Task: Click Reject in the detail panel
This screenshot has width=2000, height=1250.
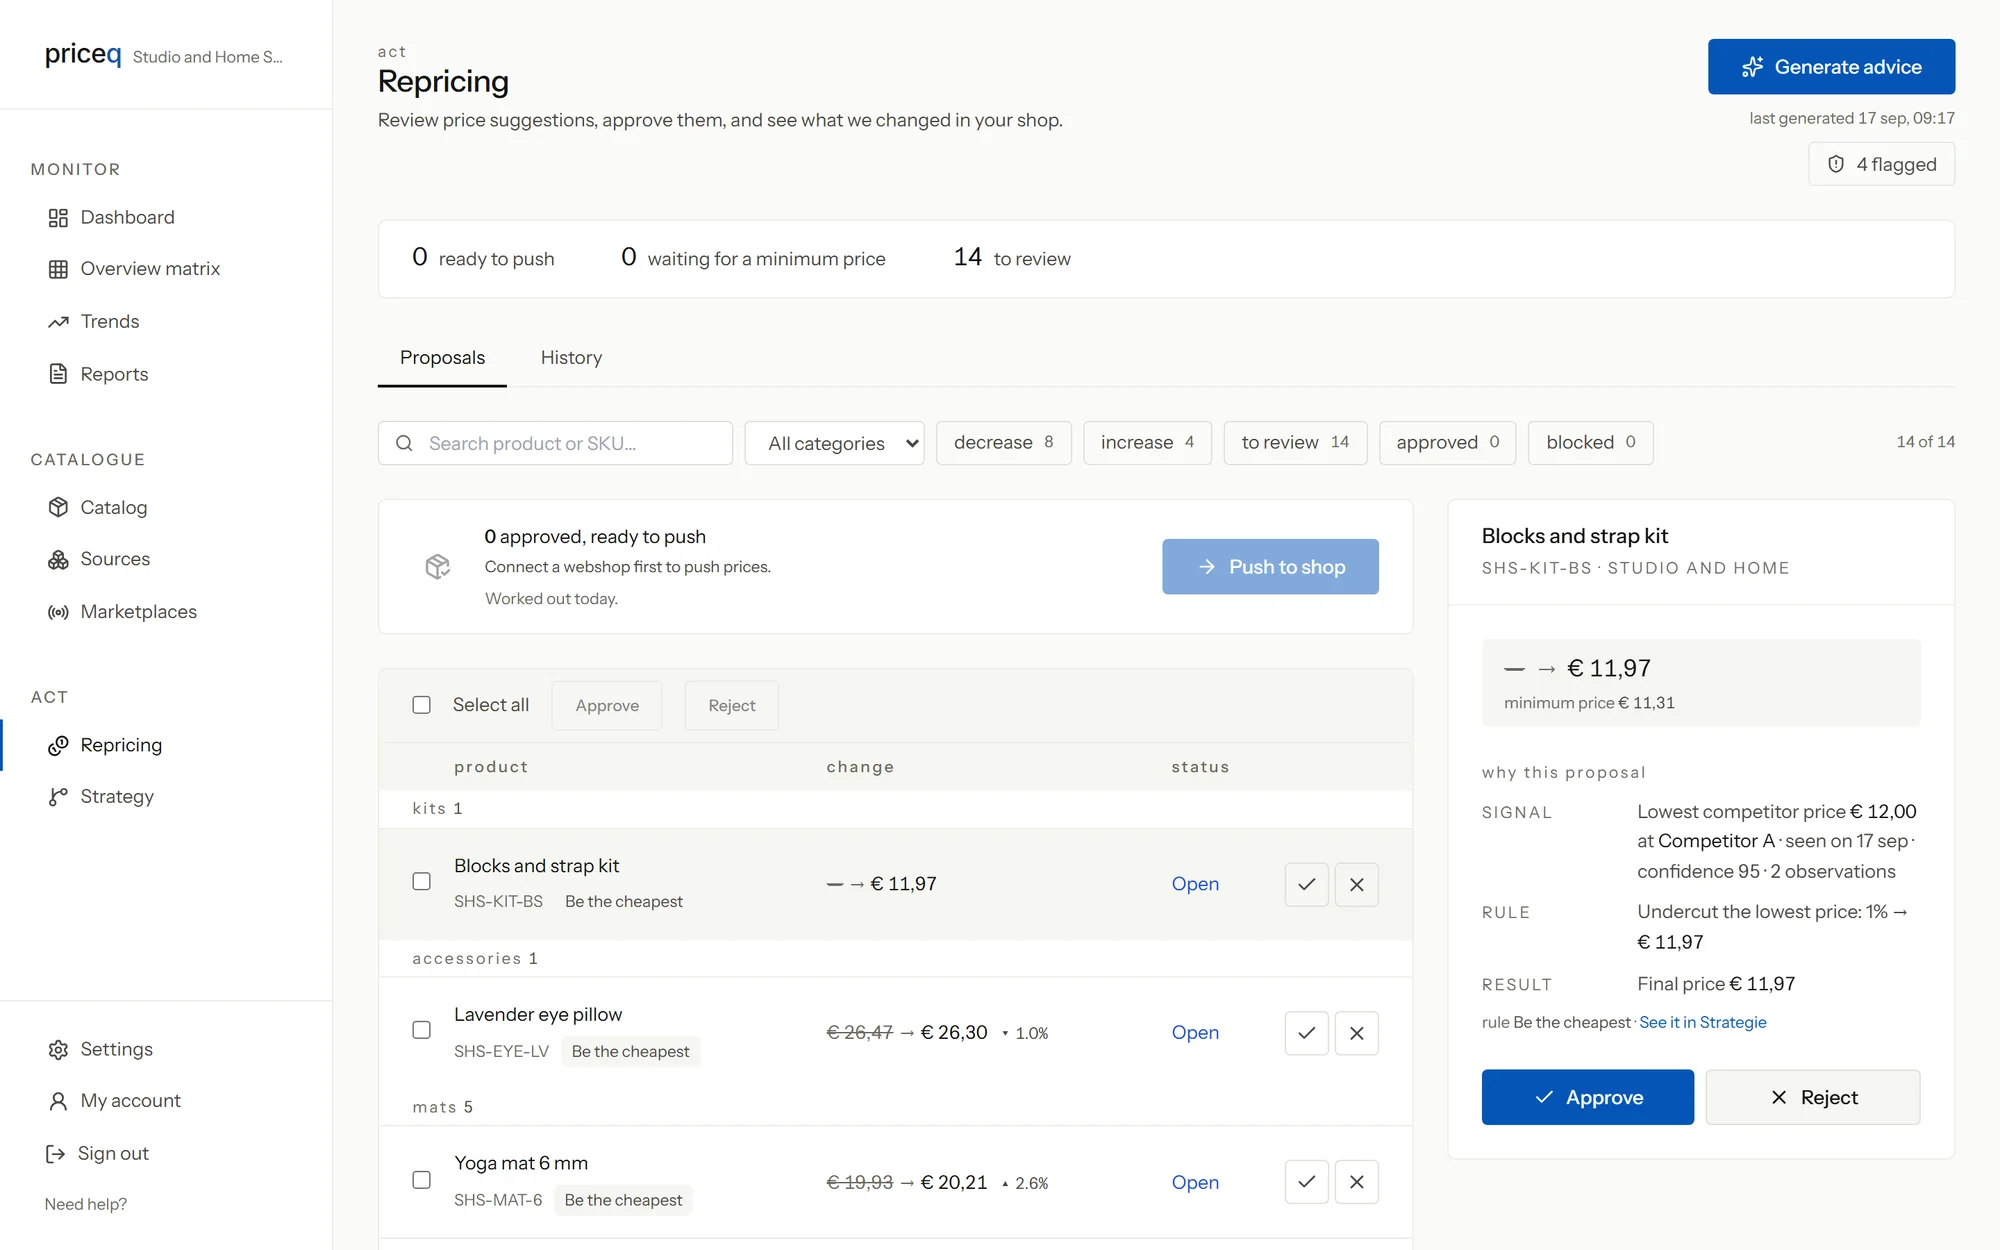Action: (1813, 1097)
